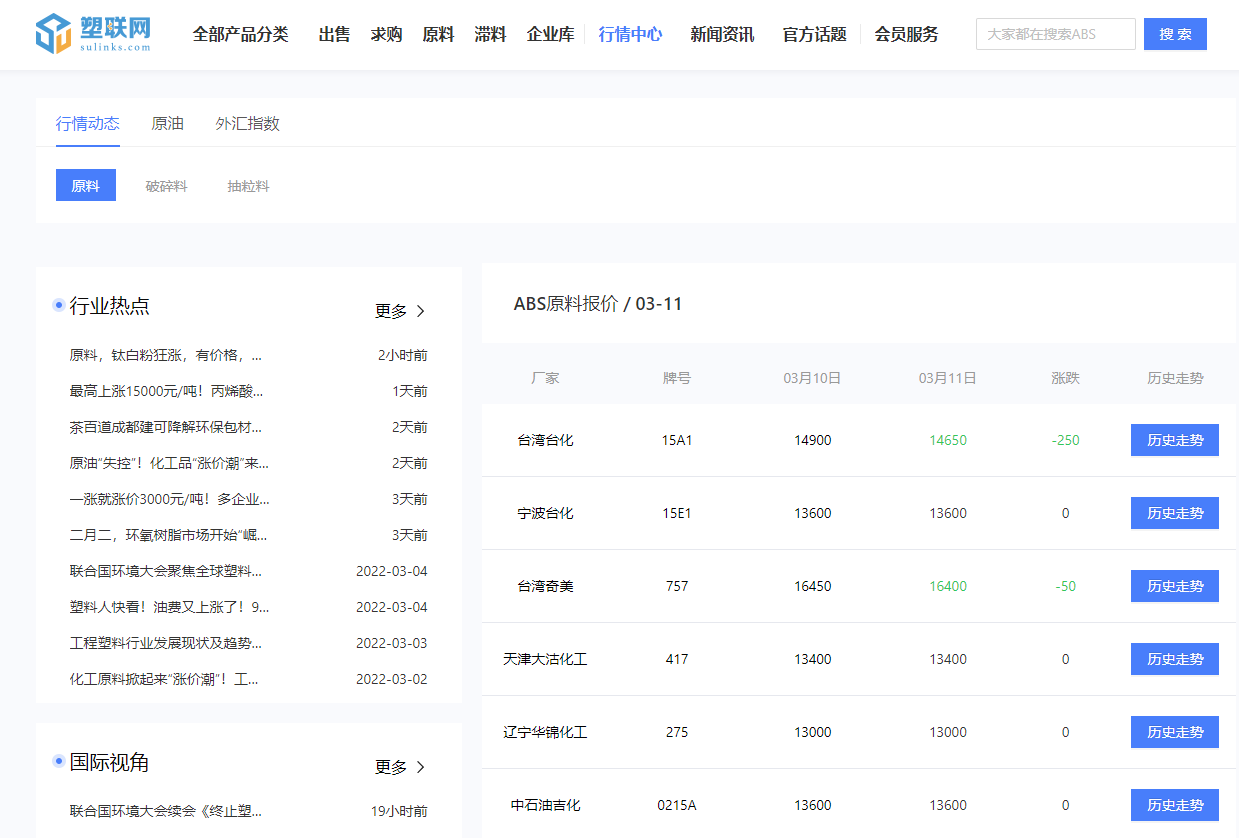This screenshot has height=838, width=1239.
Task: Open the news item 原料，钛白粉狂涨，有价格
Action: pos(166,355)
